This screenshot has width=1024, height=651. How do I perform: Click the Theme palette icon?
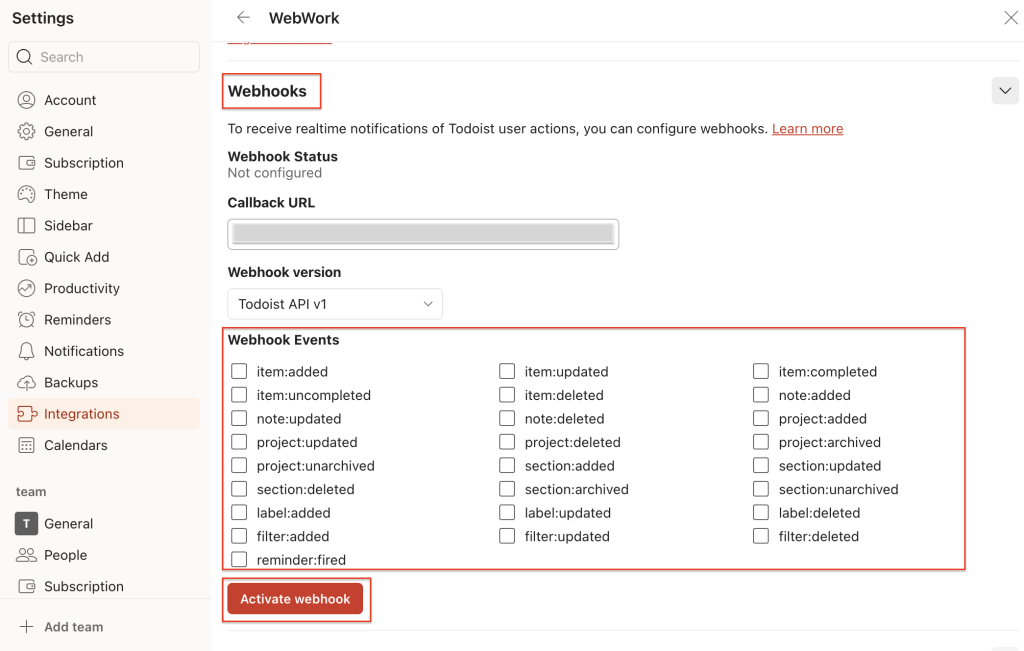(x=26, y=194)
